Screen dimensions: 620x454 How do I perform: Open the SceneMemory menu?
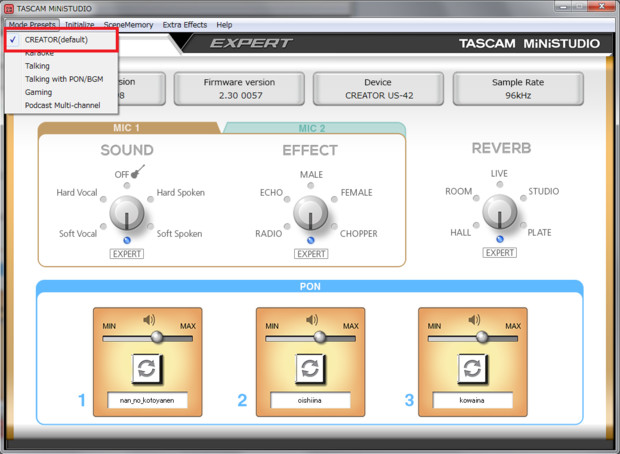[128, 25]
